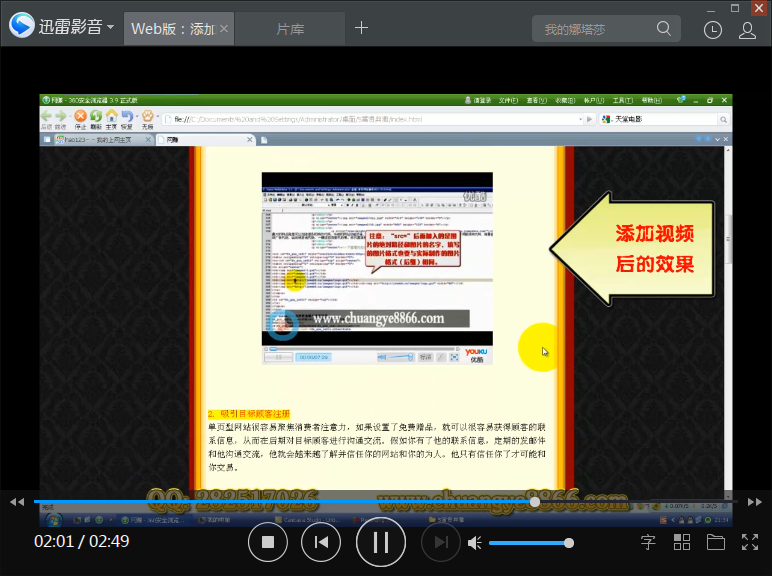The width and height of the screenshot is (772, 576).
Task: Expand the 迅雷影音 main menu dropdown
Action: (109, 27)
